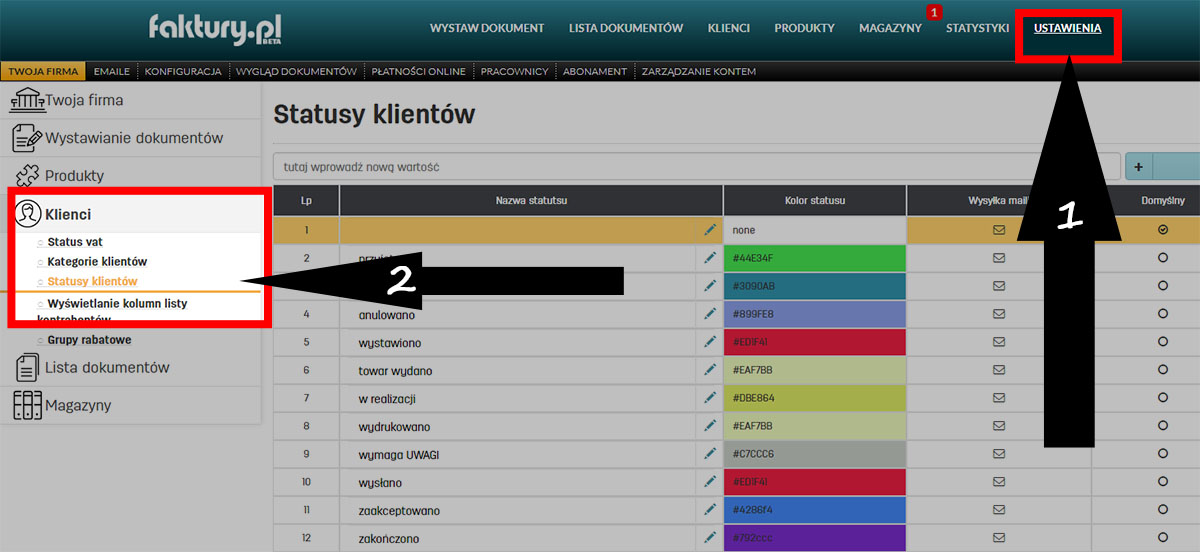Mark 'zakończono' as the default status radio

pyautogui.click(x=1162, y=538)
